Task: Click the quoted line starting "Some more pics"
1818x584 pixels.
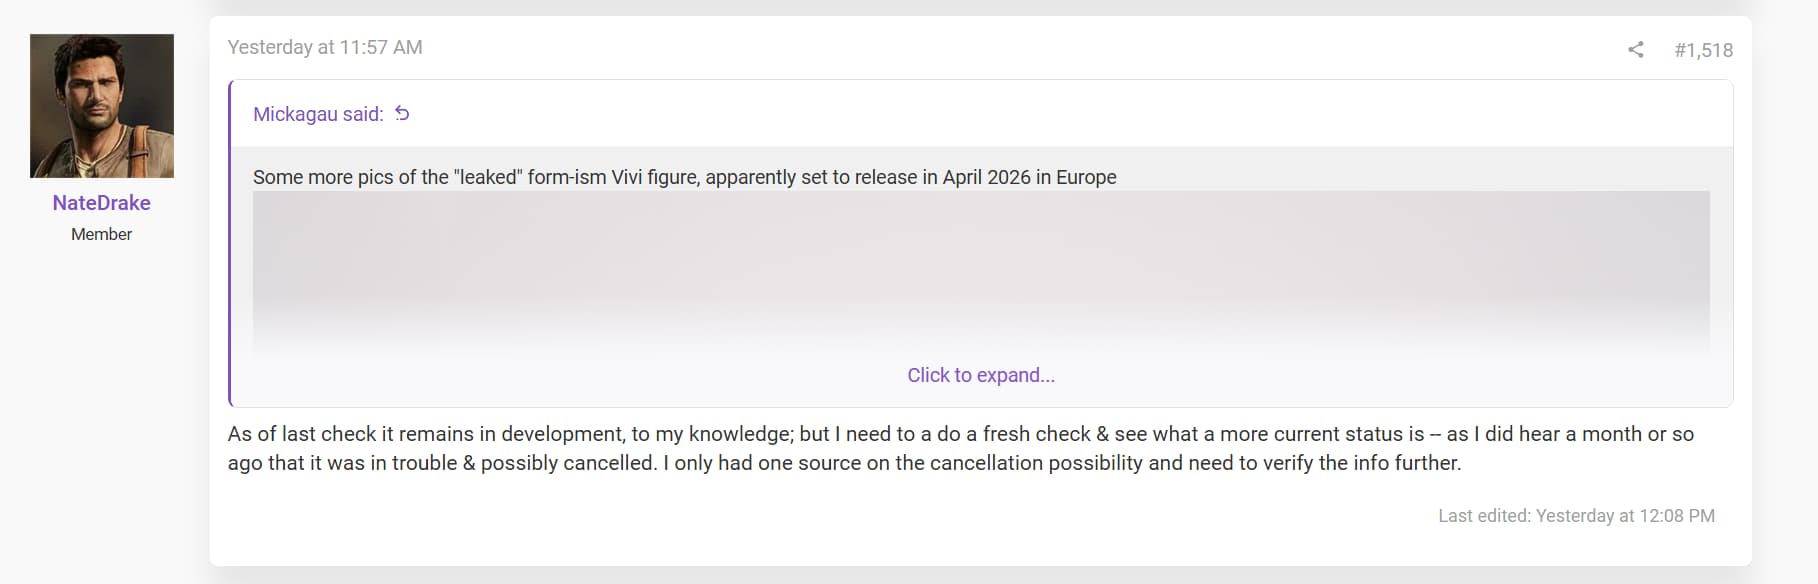Action: [684, 177]
